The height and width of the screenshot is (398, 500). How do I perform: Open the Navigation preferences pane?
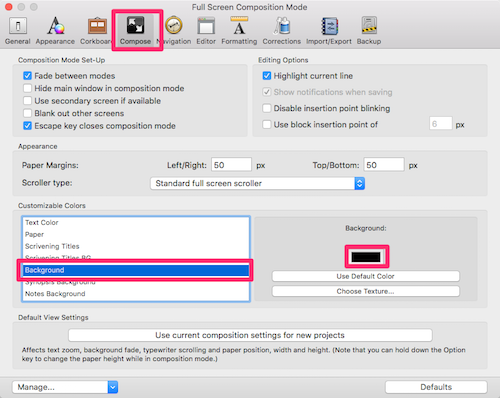tap(174, 31)
